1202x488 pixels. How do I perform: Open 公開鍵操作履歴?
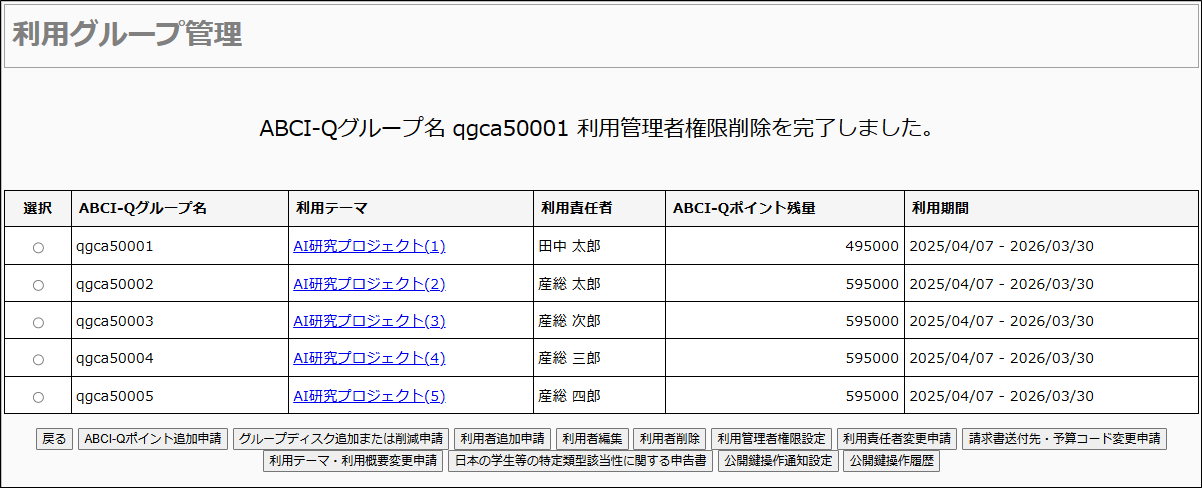tap(892, 461)
